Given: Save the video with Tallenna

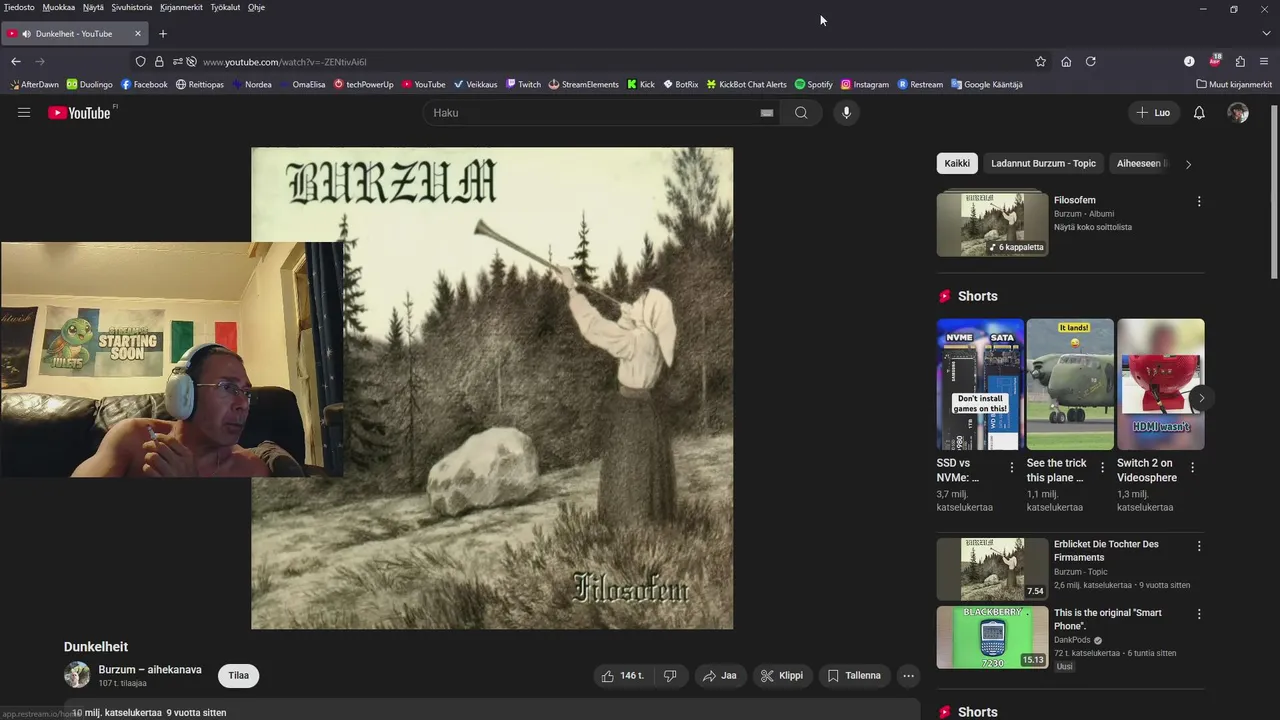Looking at the screenshot, I should (854, 676).
